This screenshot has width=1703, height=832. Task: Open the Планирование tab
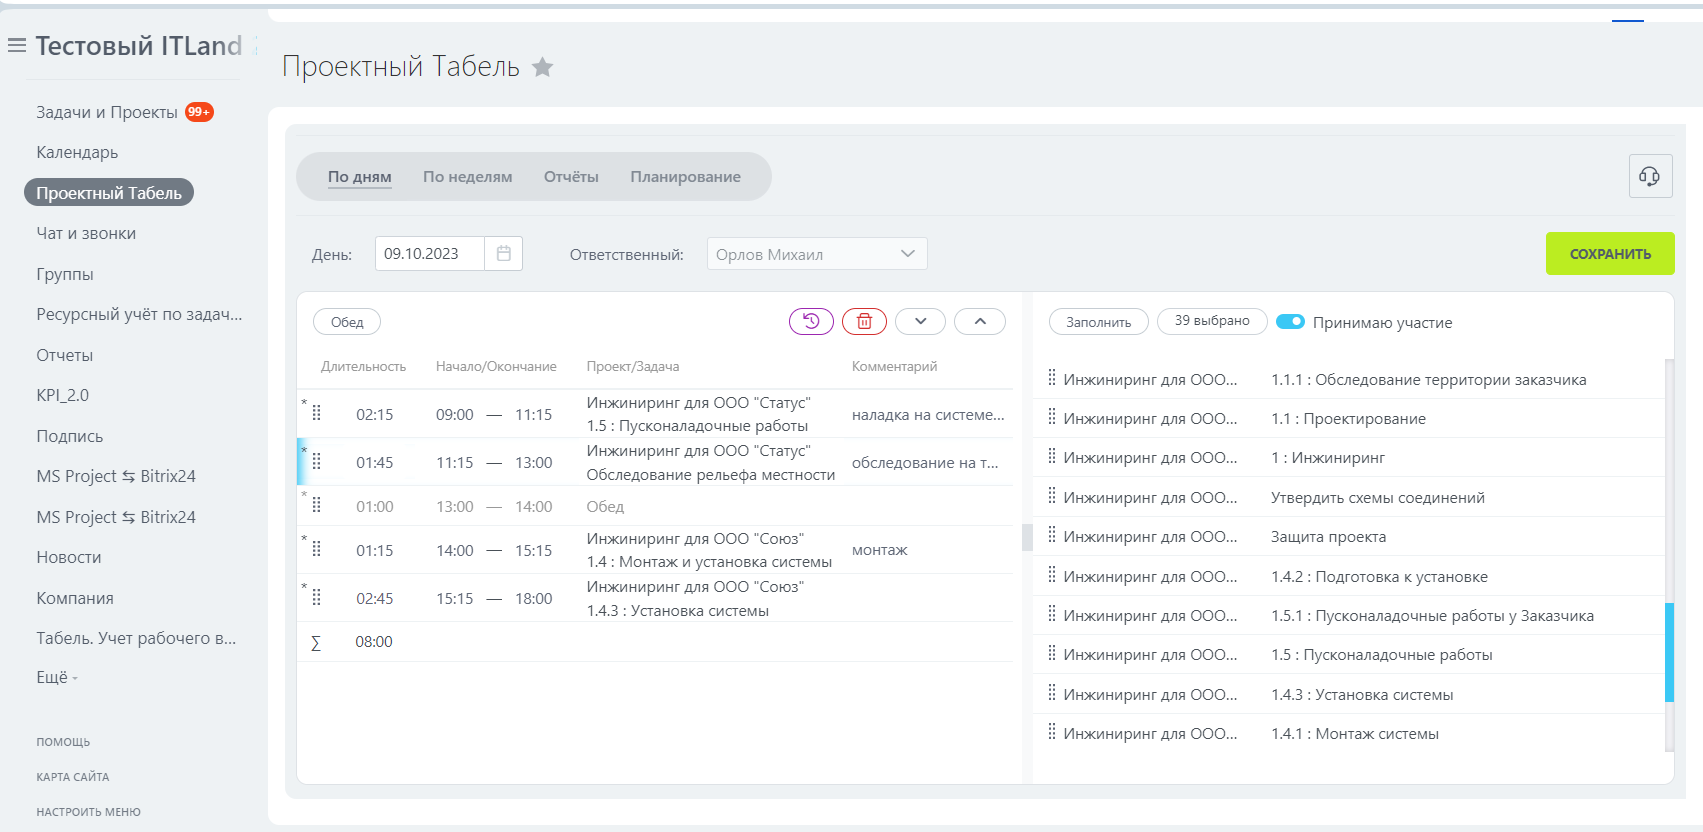(685, 177)
